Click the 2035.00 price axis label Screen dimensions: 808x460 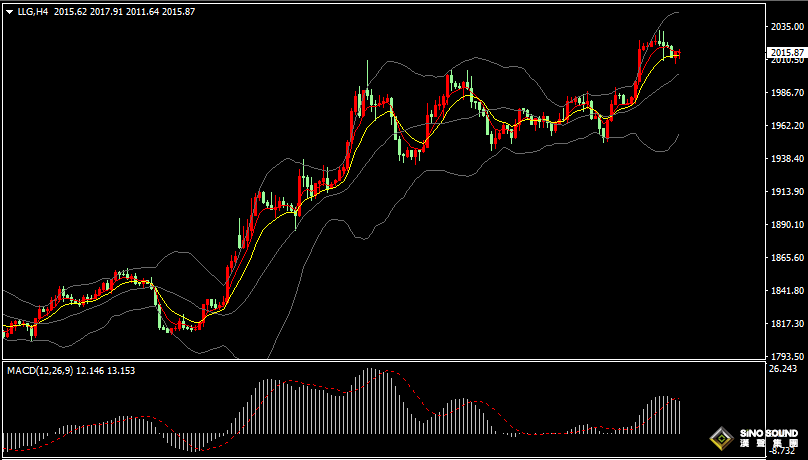(x=786, y=27)
